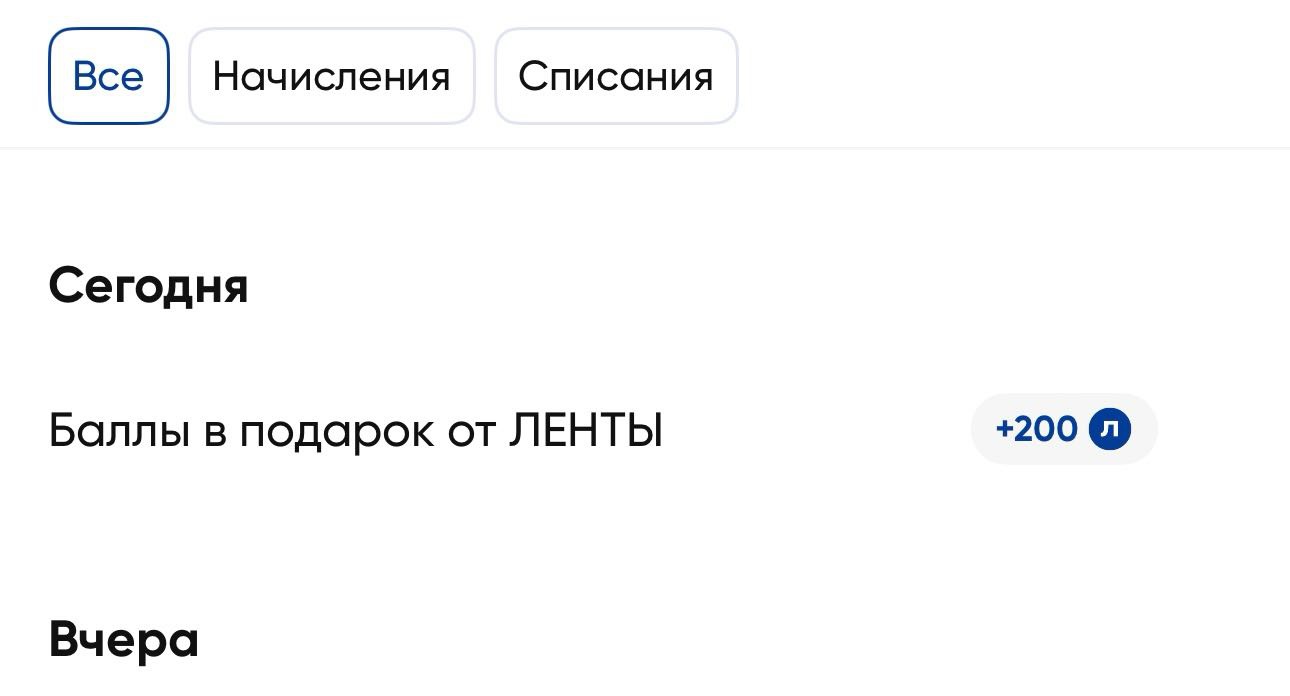The width and height of the screenshot is (1290, 696).
Task: Open the "Баллы в подарок от ЛЕНТЫ" entry
Action: pos(355,431)
